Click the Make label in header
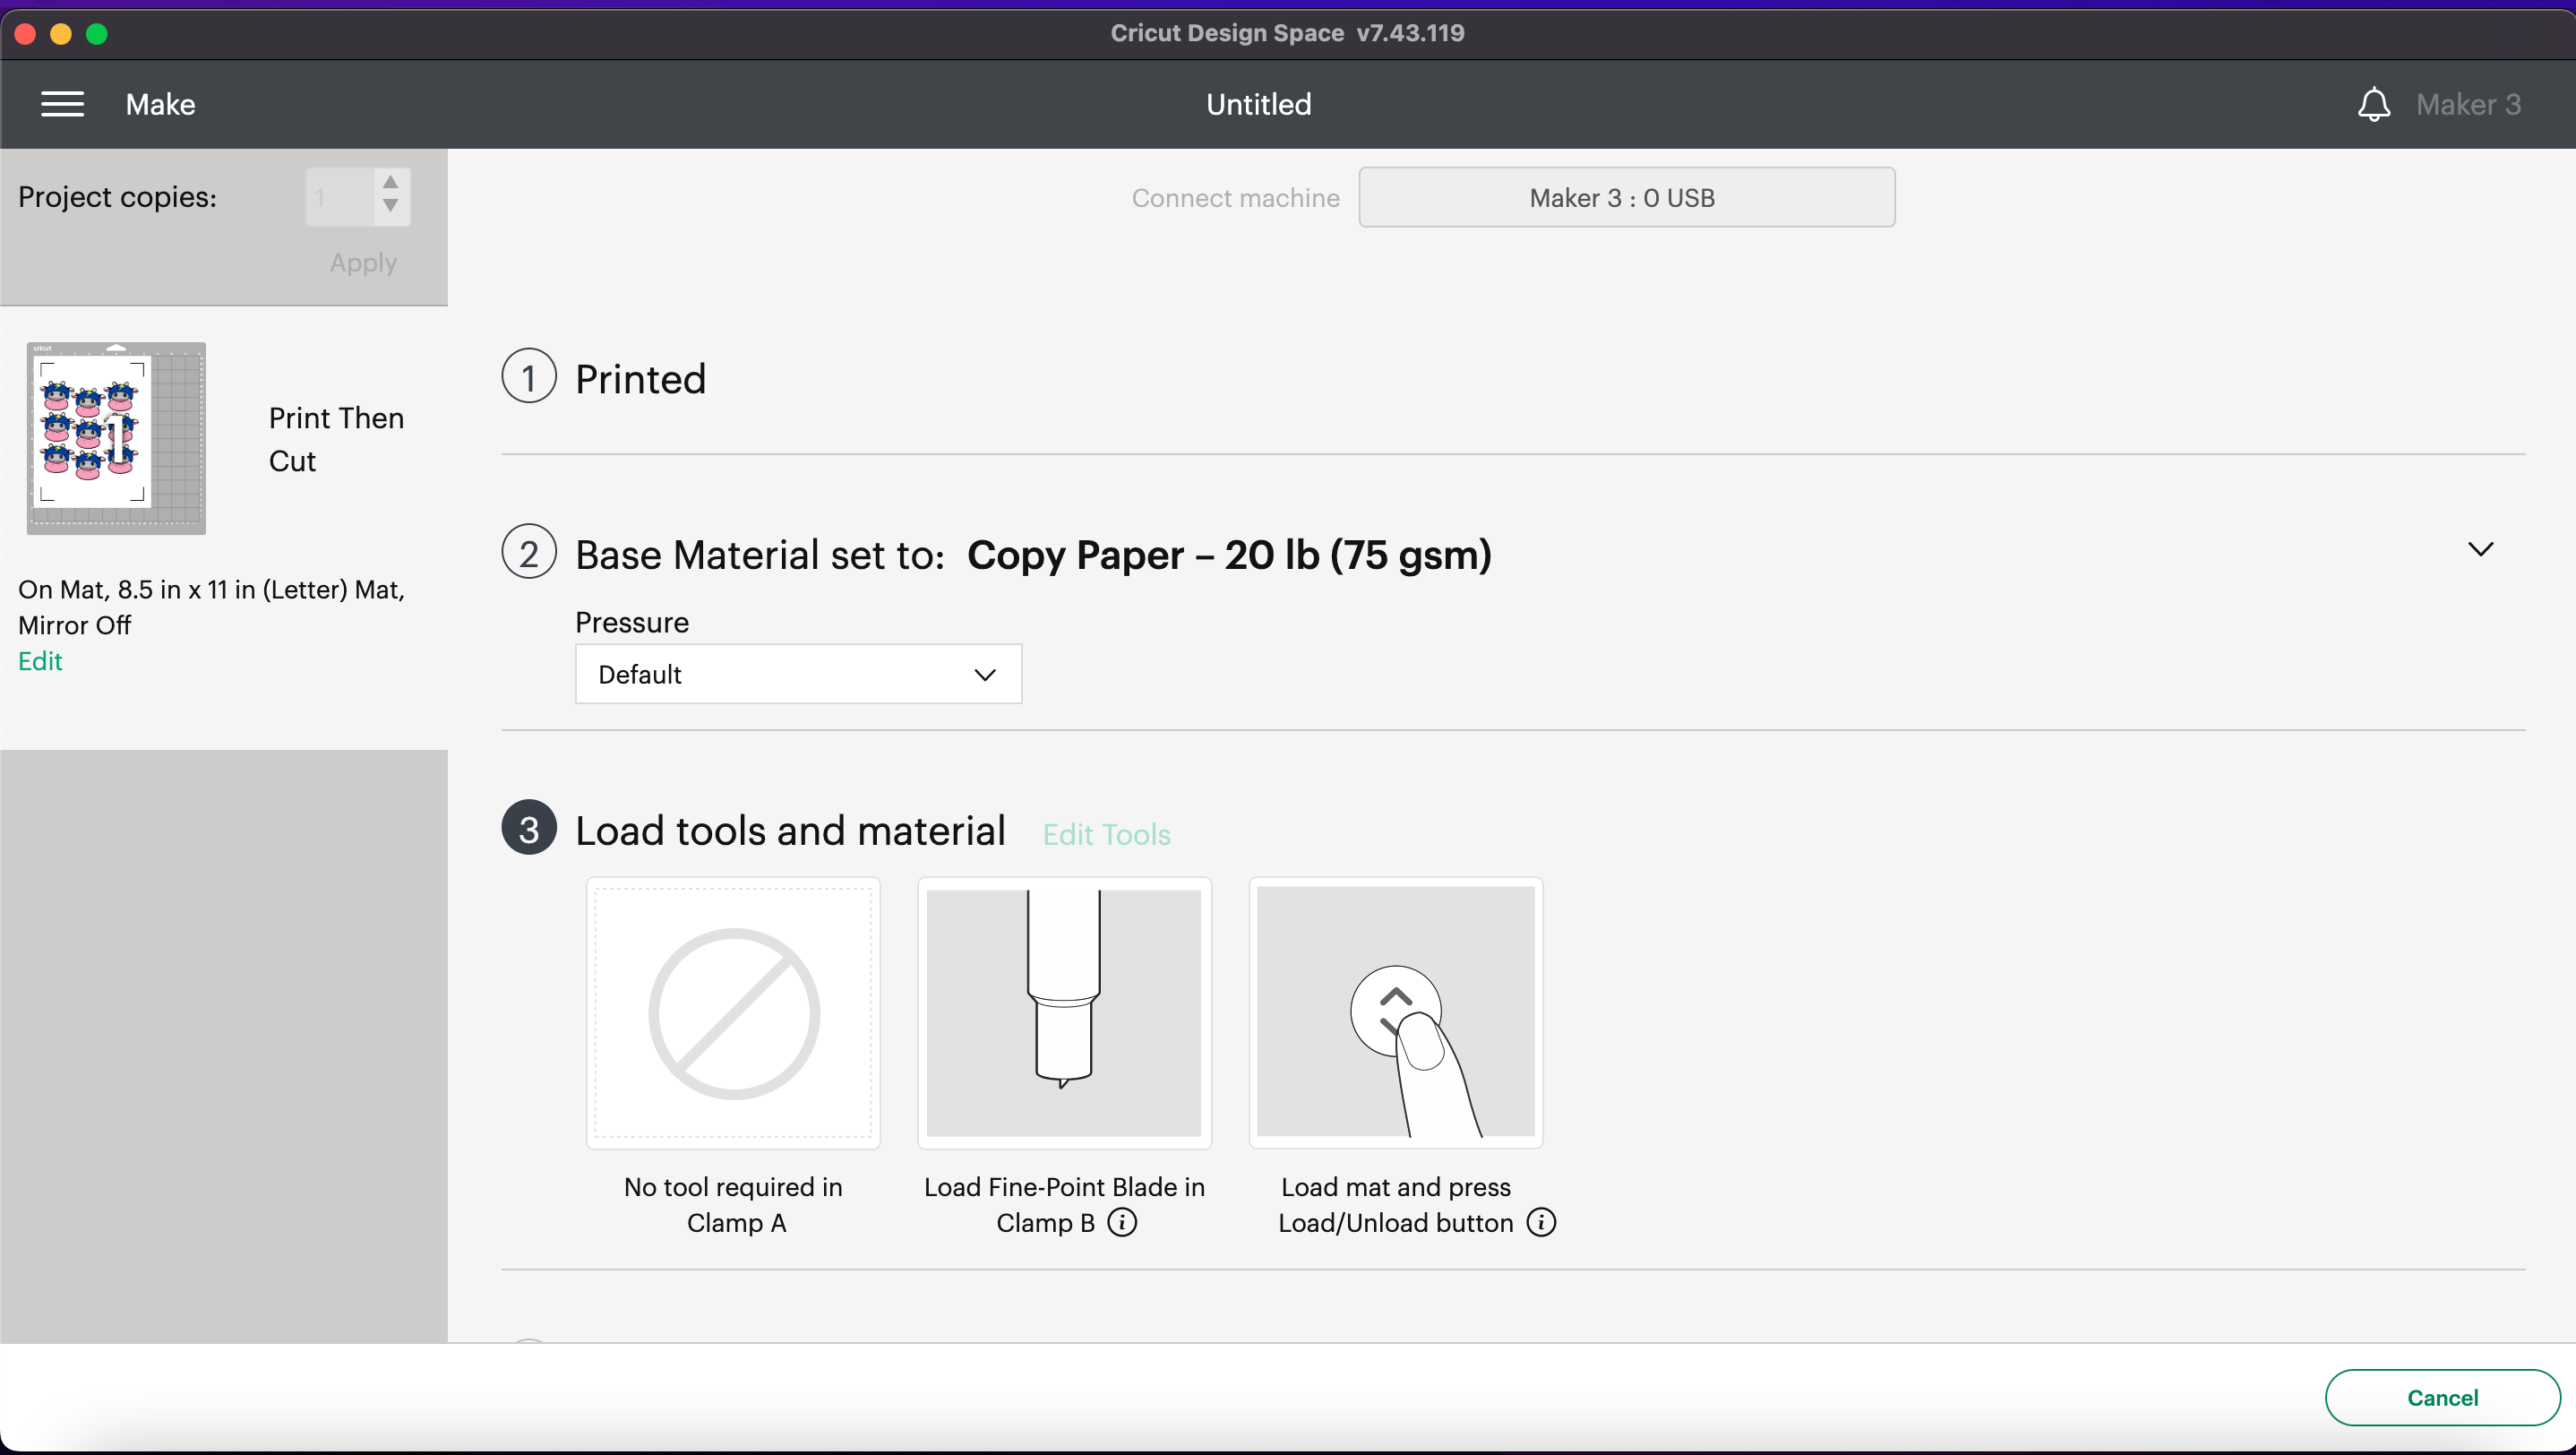 (x=160, y=104)
